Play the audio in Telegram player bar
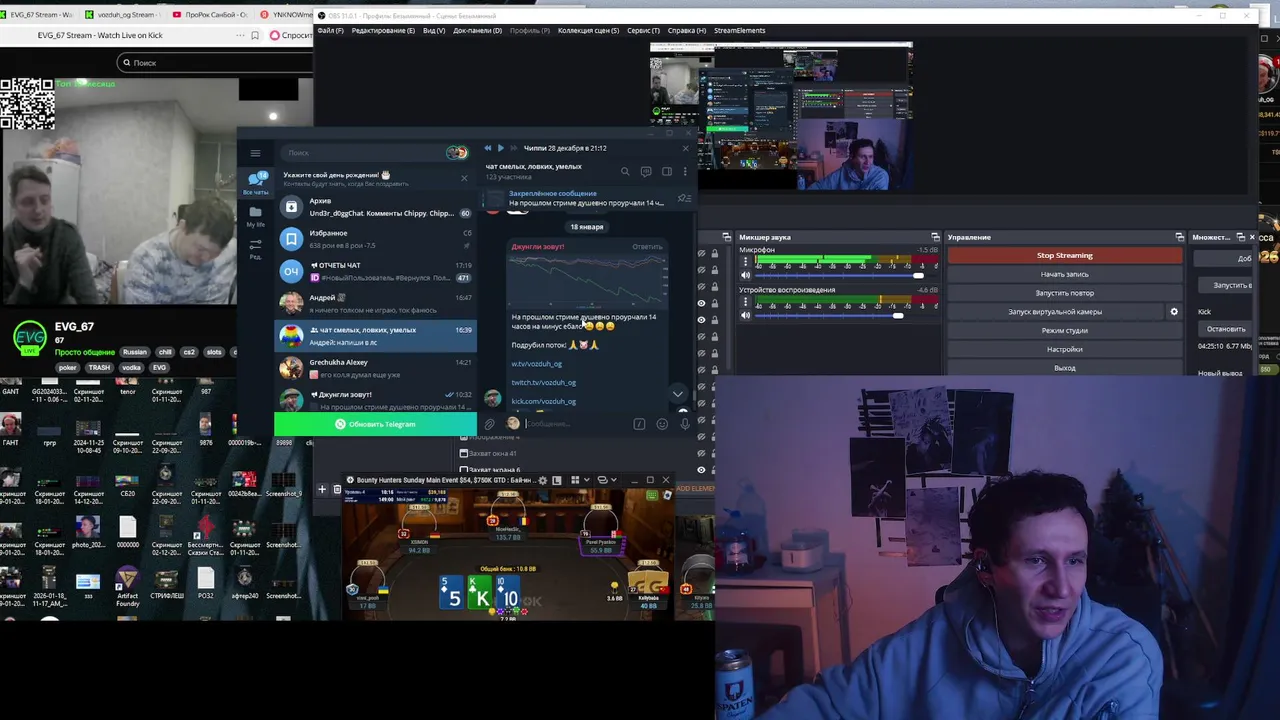This screenshot has height=720, width=1280. 500,148
